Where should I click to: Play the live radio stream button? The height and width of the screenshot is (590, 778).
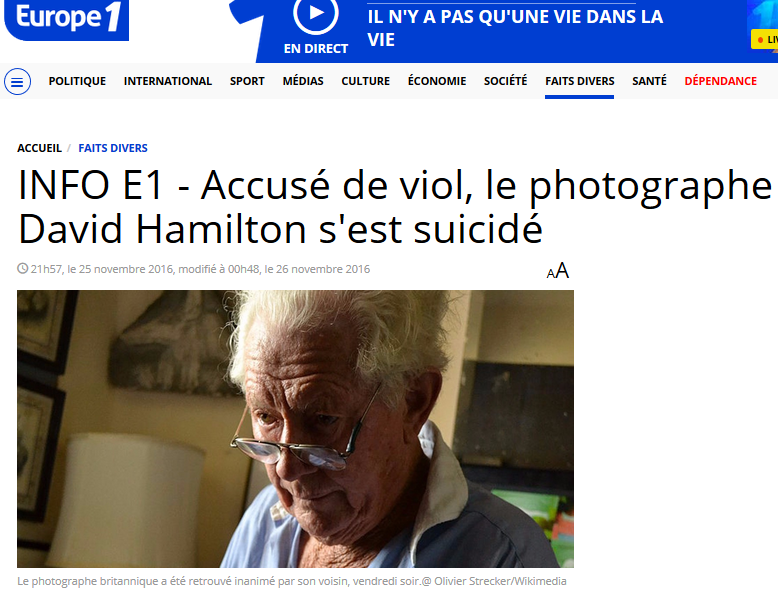click(x=316, y=15)
